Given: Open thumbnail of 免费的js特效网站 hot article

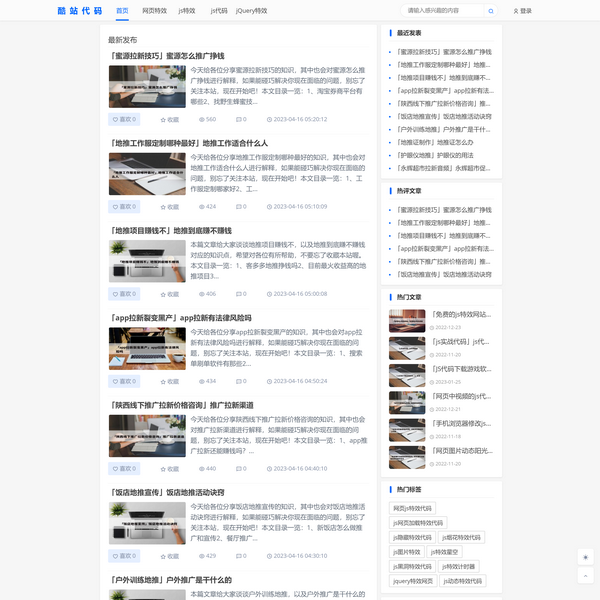Looking at the screenshot, I should [x=407, y=320].
